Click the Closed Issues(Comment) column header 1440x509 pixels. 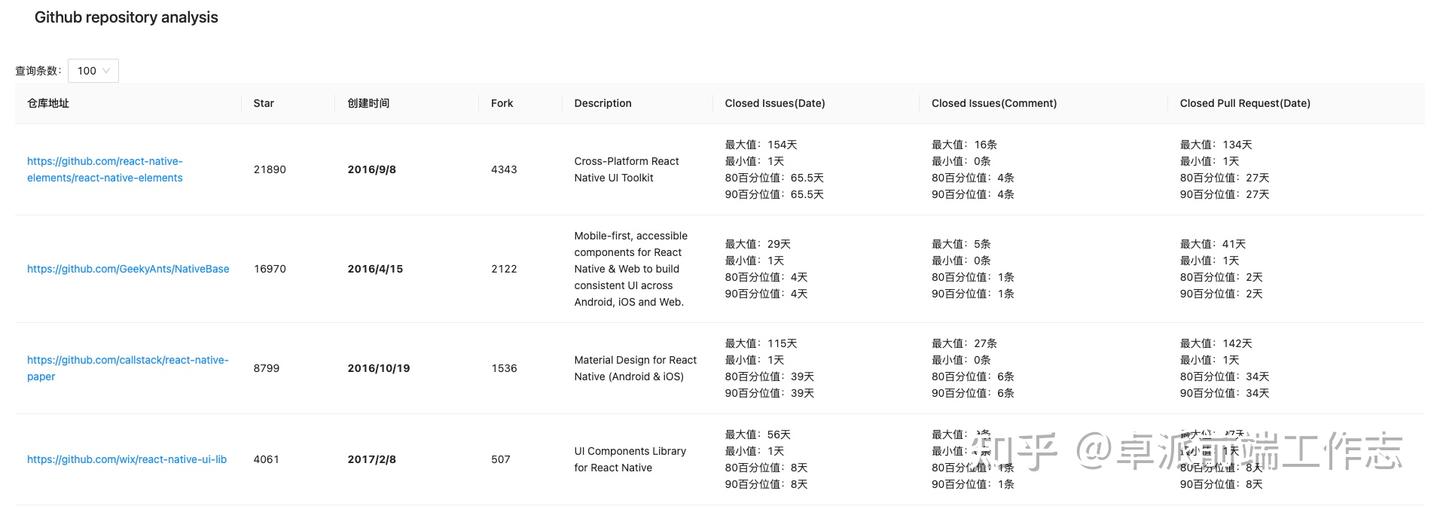pyautogui.click(x=994, y=103)
